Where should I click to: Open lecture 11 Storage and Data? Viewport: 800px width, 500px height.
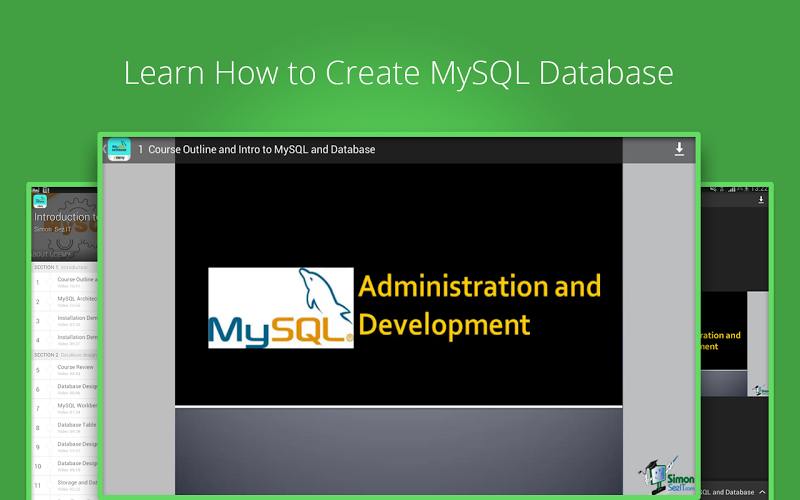point(64,485)
